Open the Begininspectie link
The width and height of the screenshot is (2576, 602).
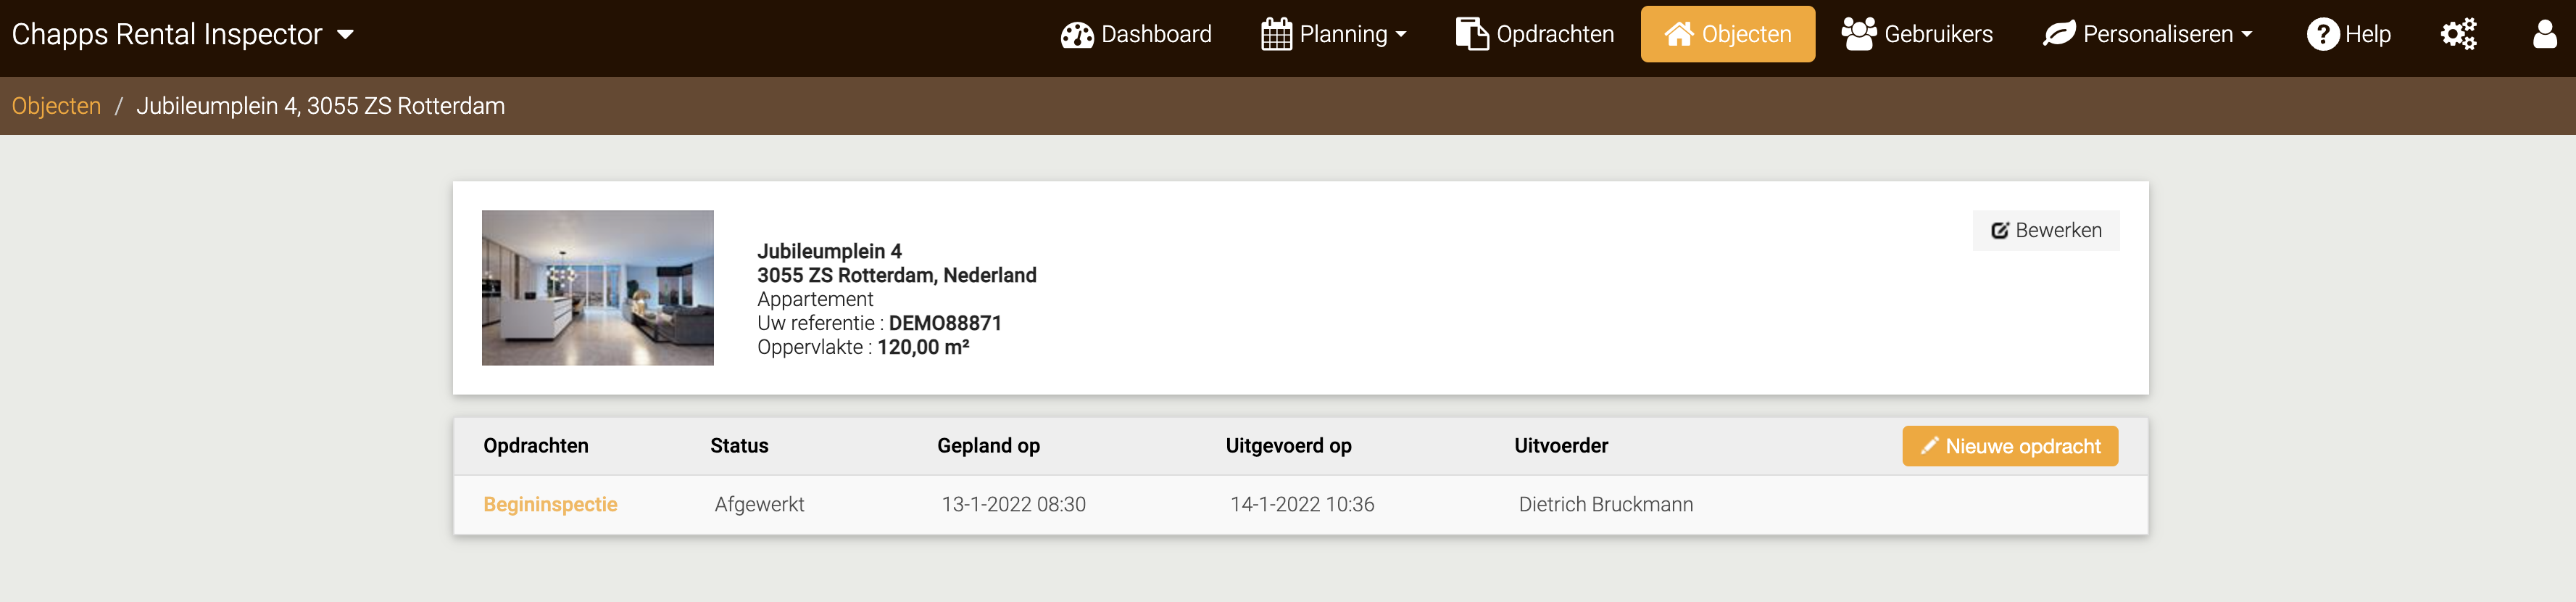550,505
